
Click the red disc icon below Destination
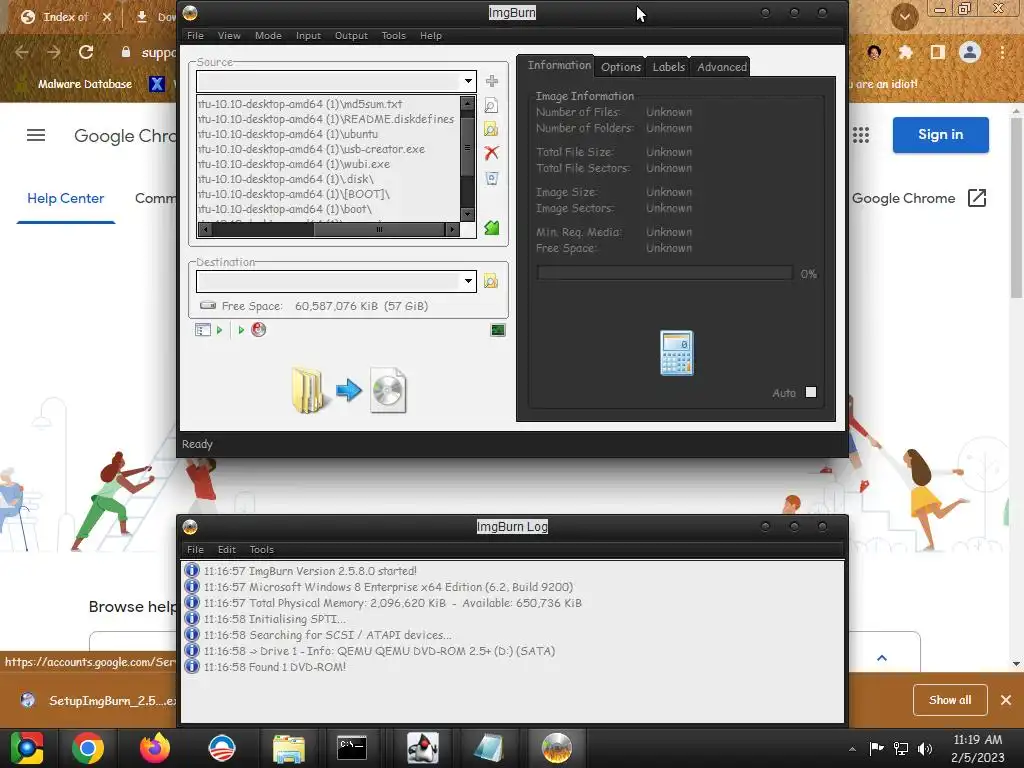(x=259, y=330)
